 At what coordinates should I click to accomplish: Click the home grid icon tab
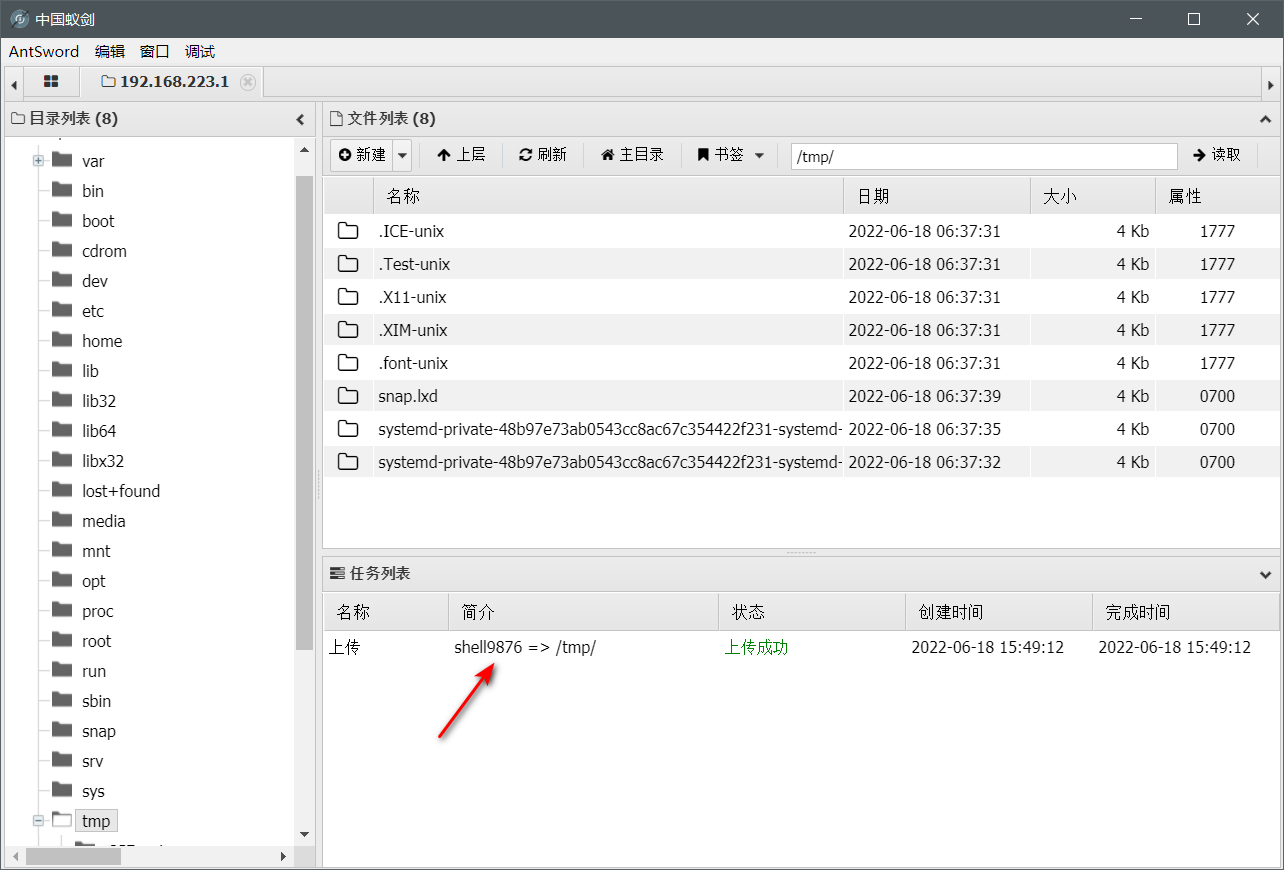(x=51, y=82)
